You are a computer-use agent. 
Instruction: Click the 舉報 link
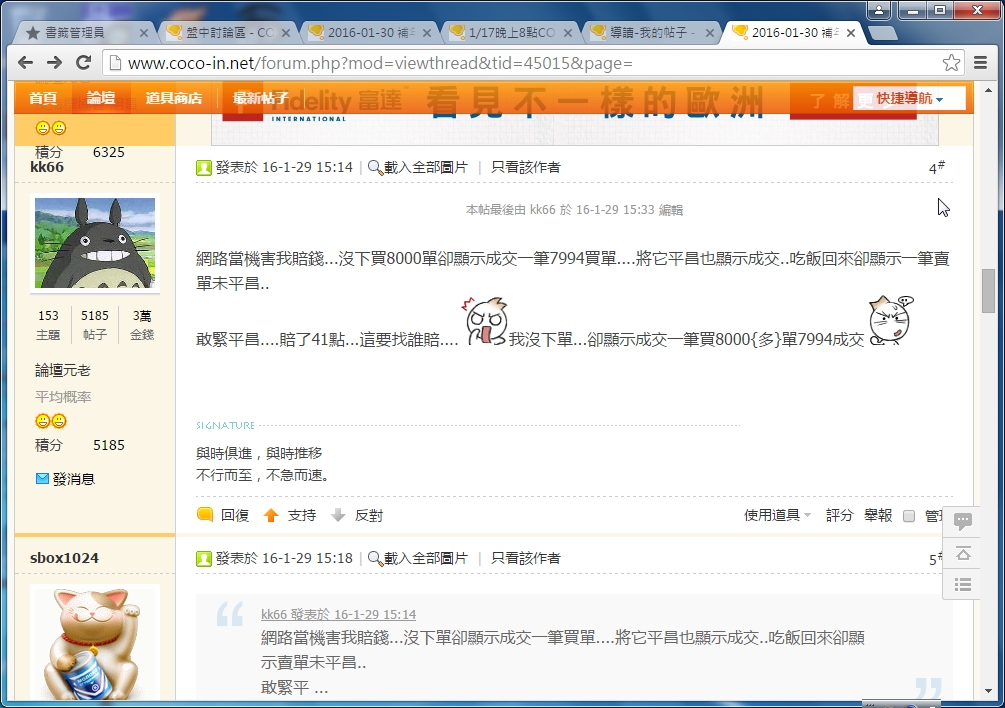click(878, 515)
